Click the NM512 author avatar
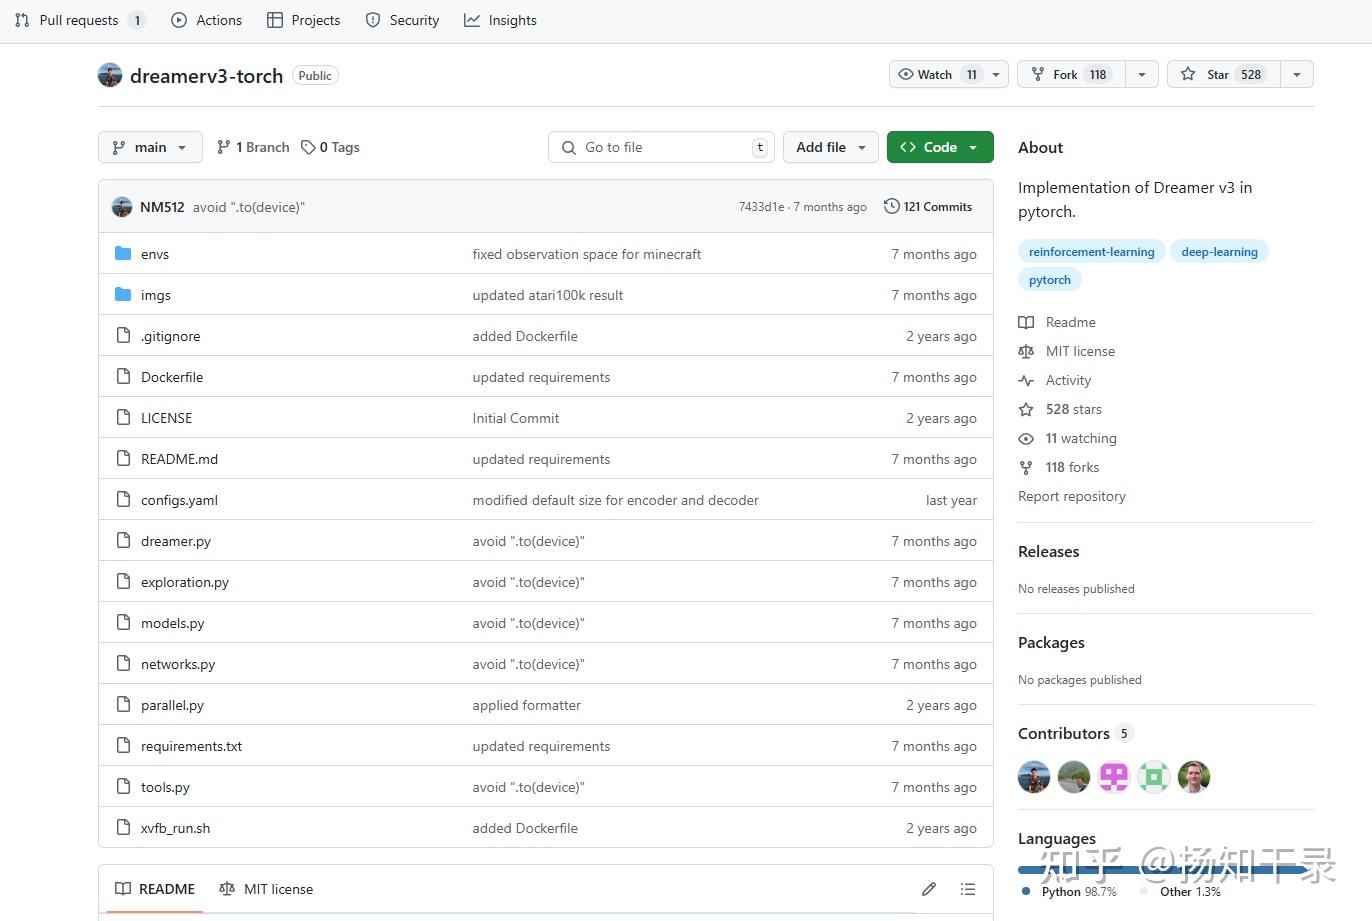 (122, 207)
